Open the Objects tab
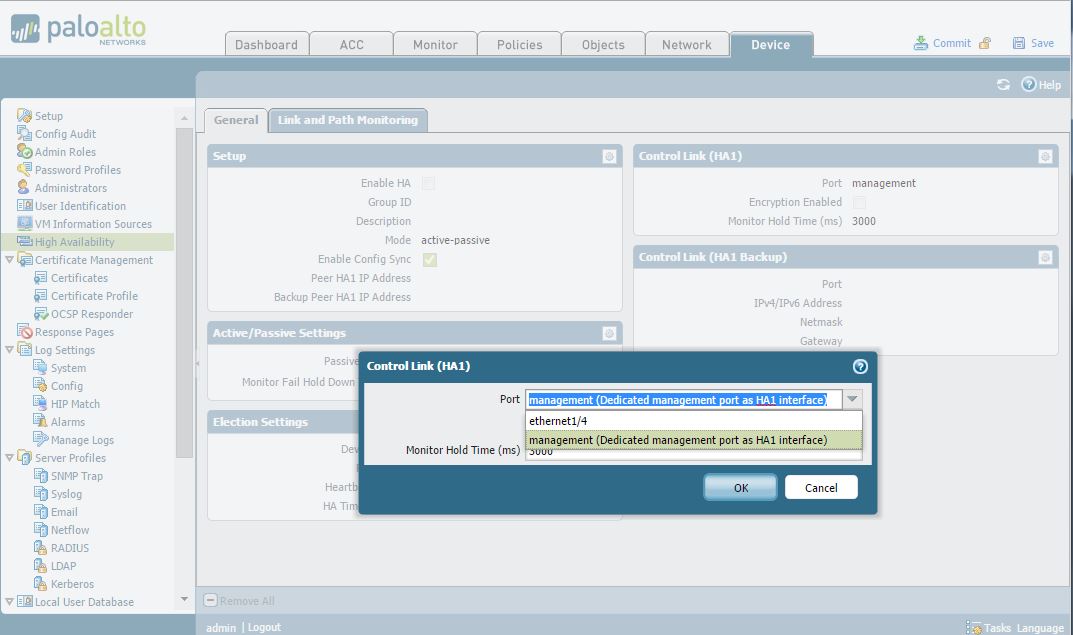Screen dimensions: 1073x635 point(603,44)
